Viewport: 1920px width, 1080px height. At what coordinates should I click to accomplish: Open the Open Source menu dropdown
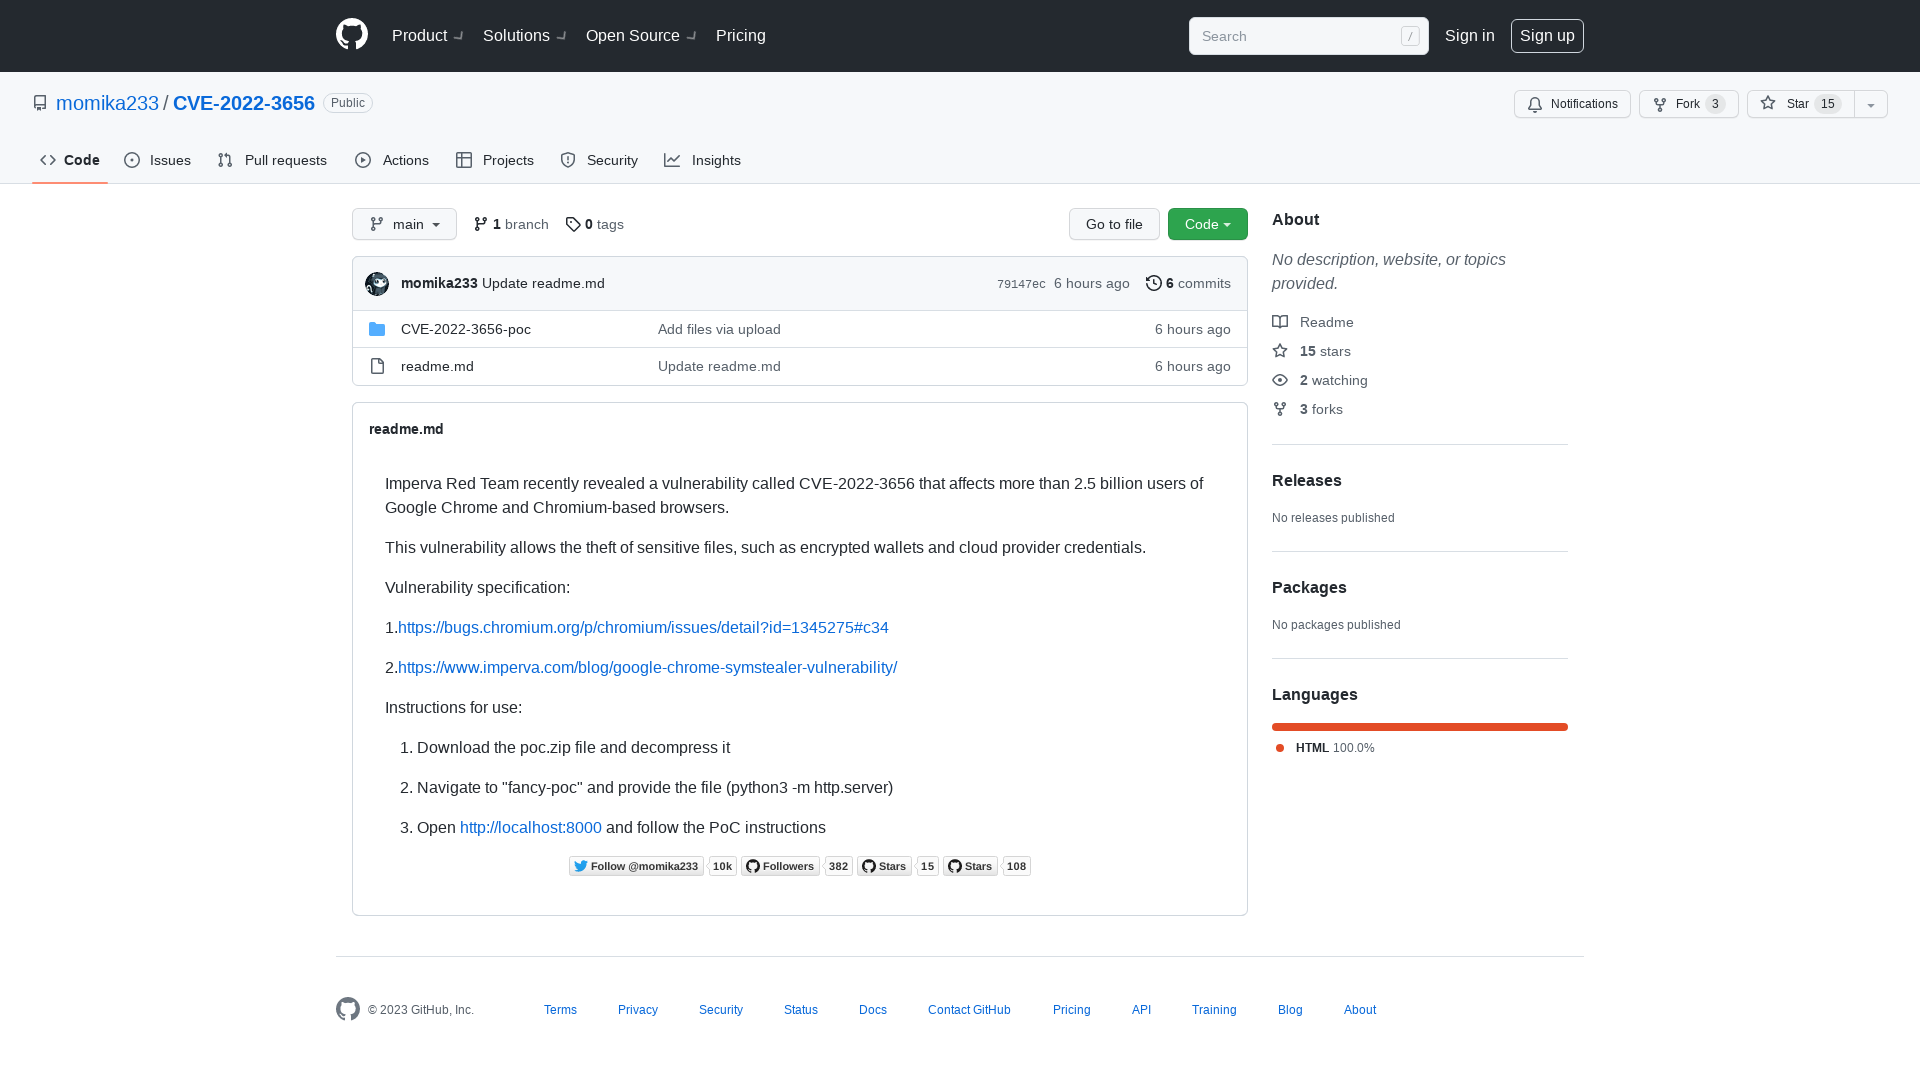click(x=641, y=36)
